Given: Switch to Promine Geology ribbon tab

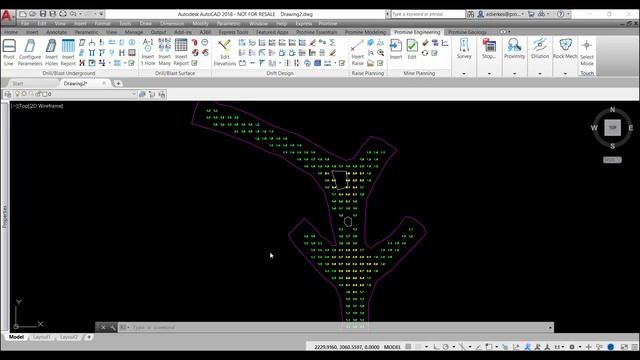Looking at the screenshot, I should (467, 32).
